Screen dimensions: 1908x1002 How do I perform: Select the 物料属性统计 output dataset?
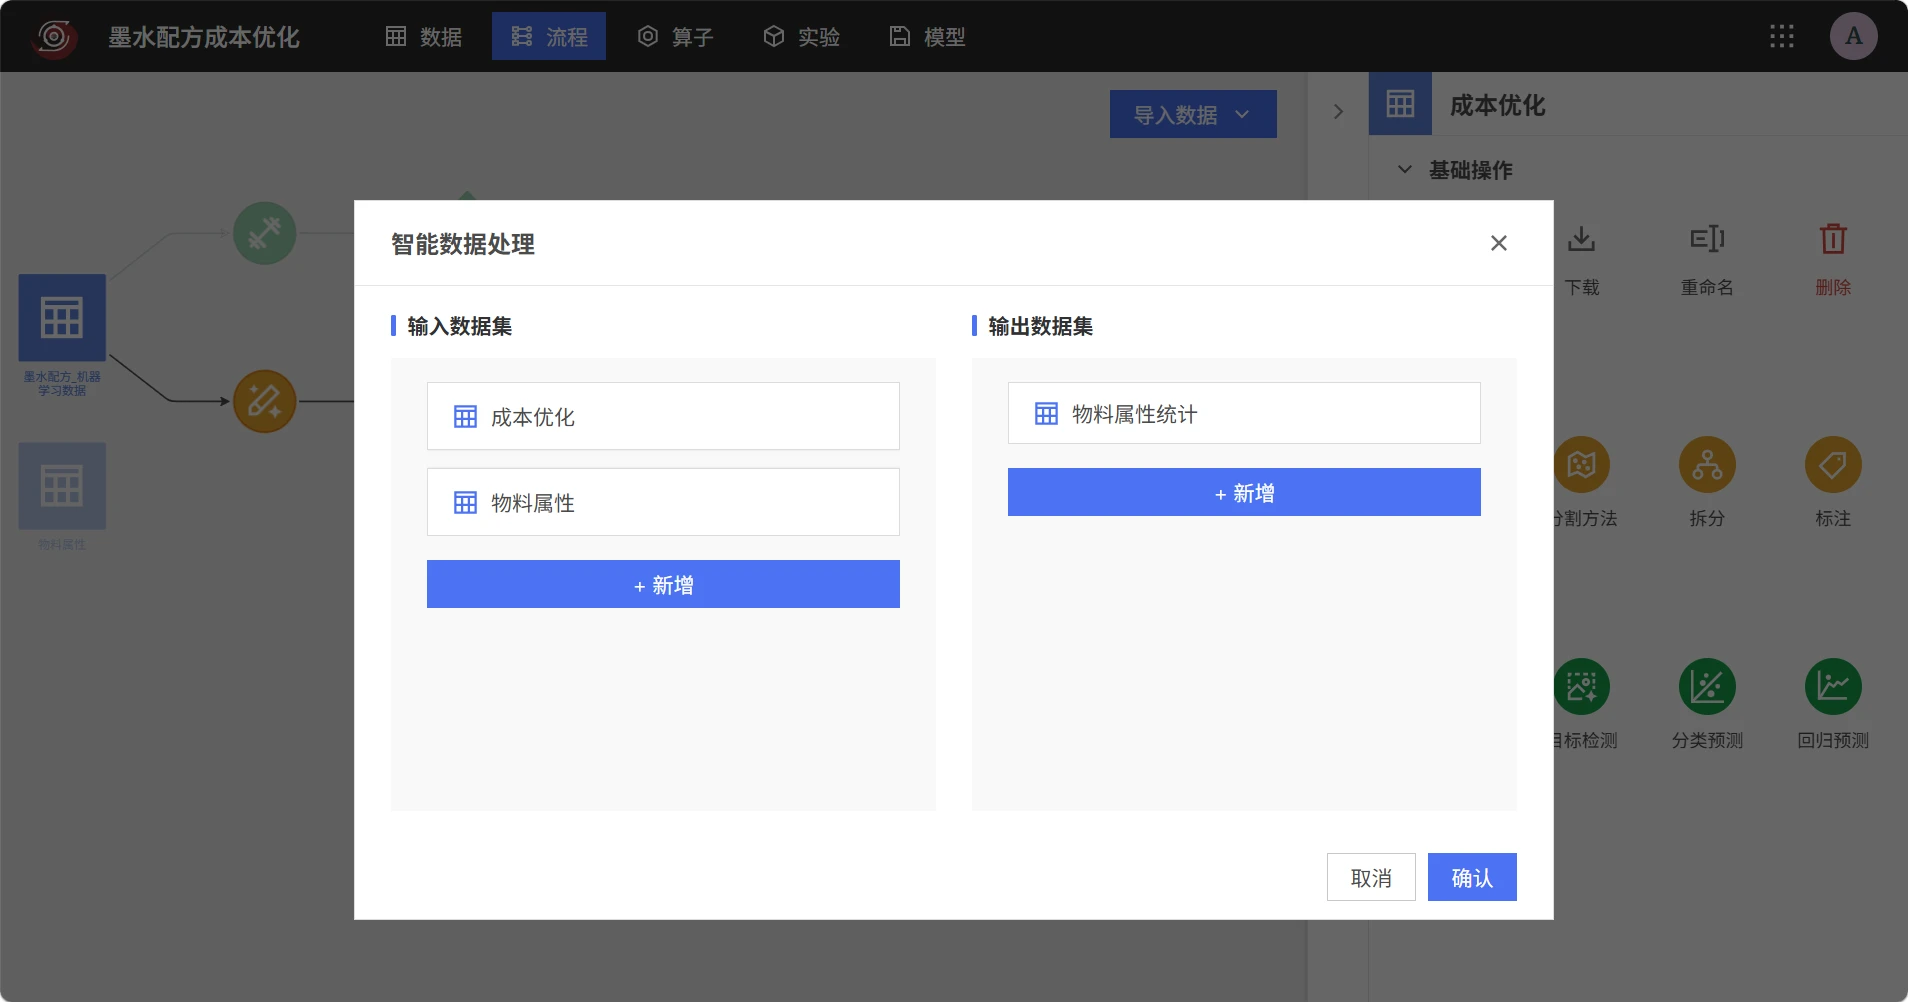pyautogui.click(x=1244, y=413)
